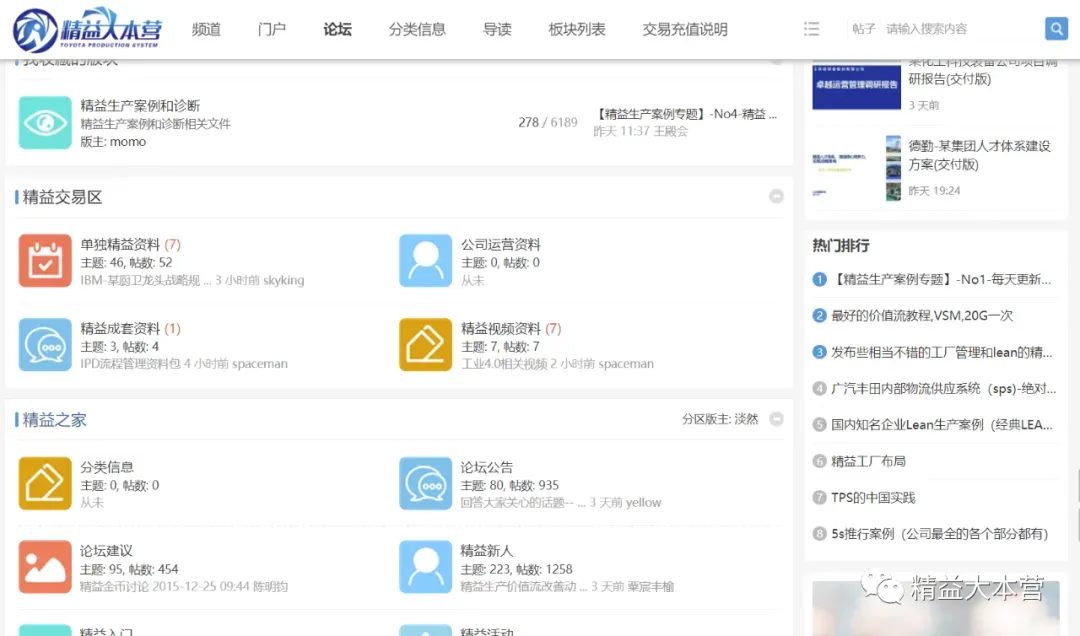Open the 精益大本营 site logo

87,29
